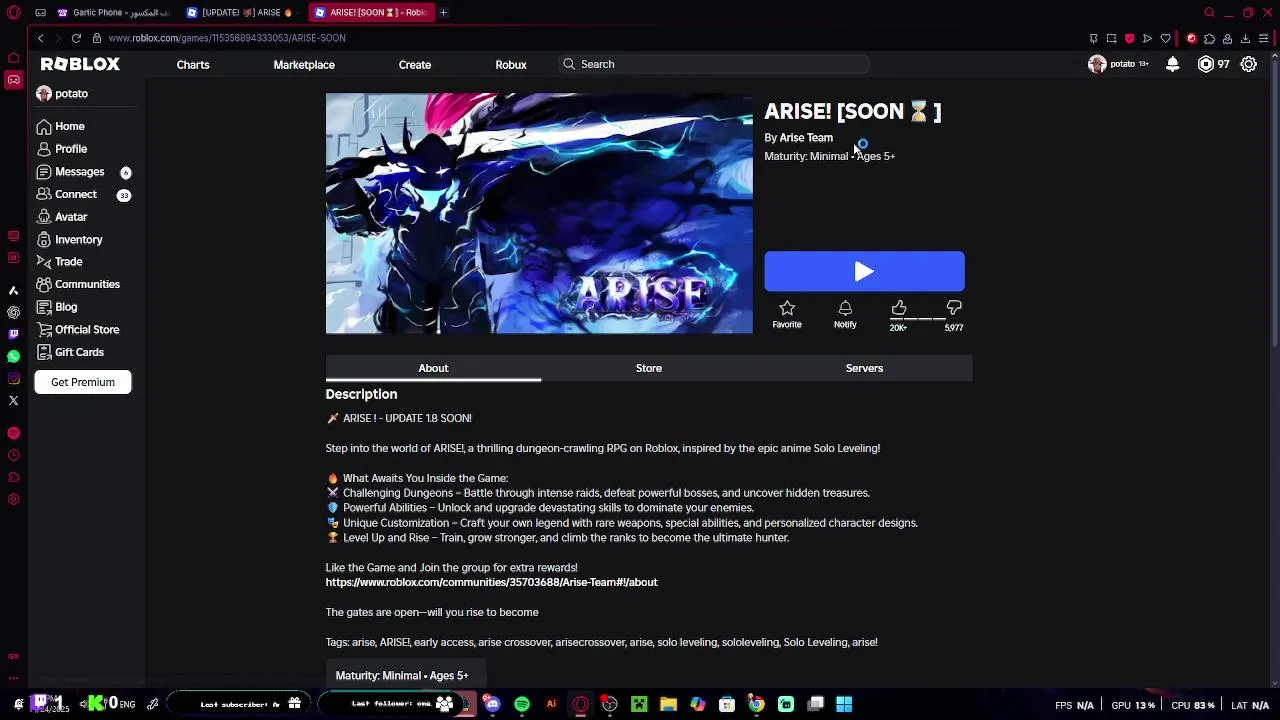Click the ARISE game thumbnail image

point(539,213)
